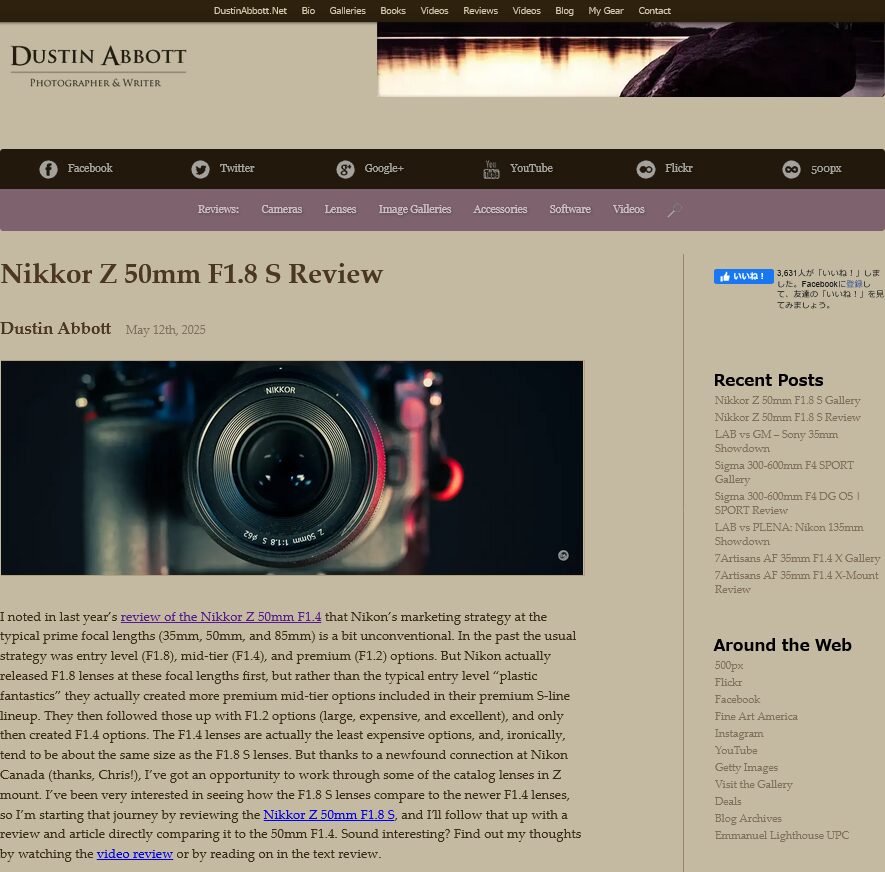Click the Flickr circle icon
This screenshot has width=885, height=872.
tap(646, 169)
